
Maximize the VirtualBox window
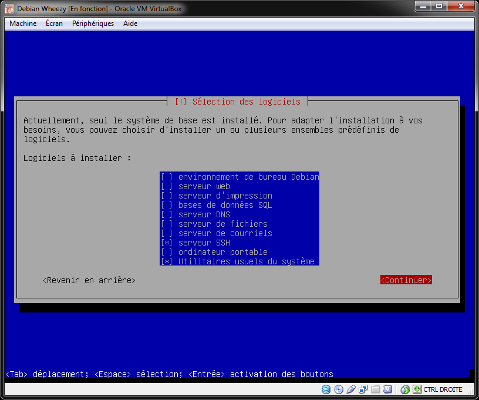click(x=439, y=6)
